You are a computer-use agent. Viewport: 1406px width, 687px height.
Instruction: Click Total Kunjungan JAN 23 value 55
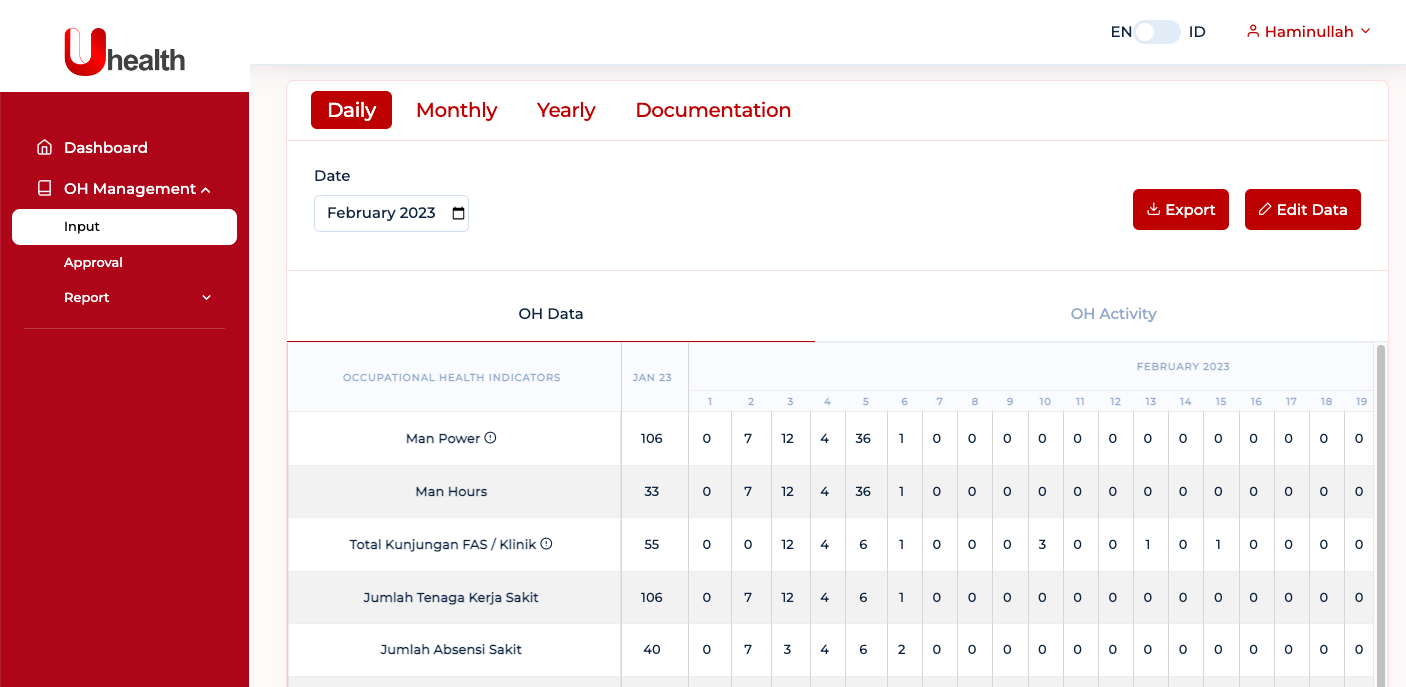[652, 544]
